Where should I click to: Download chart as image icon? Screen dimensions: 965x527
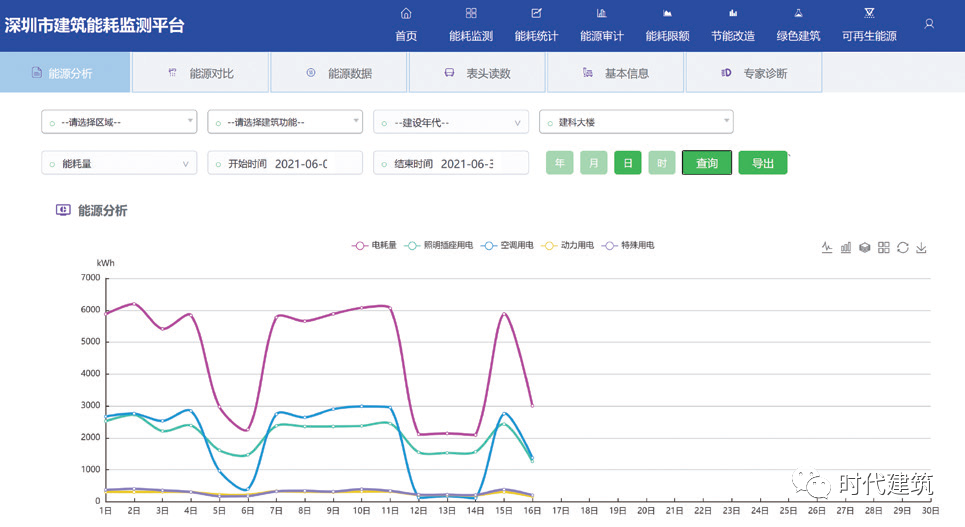coord(921,248)
